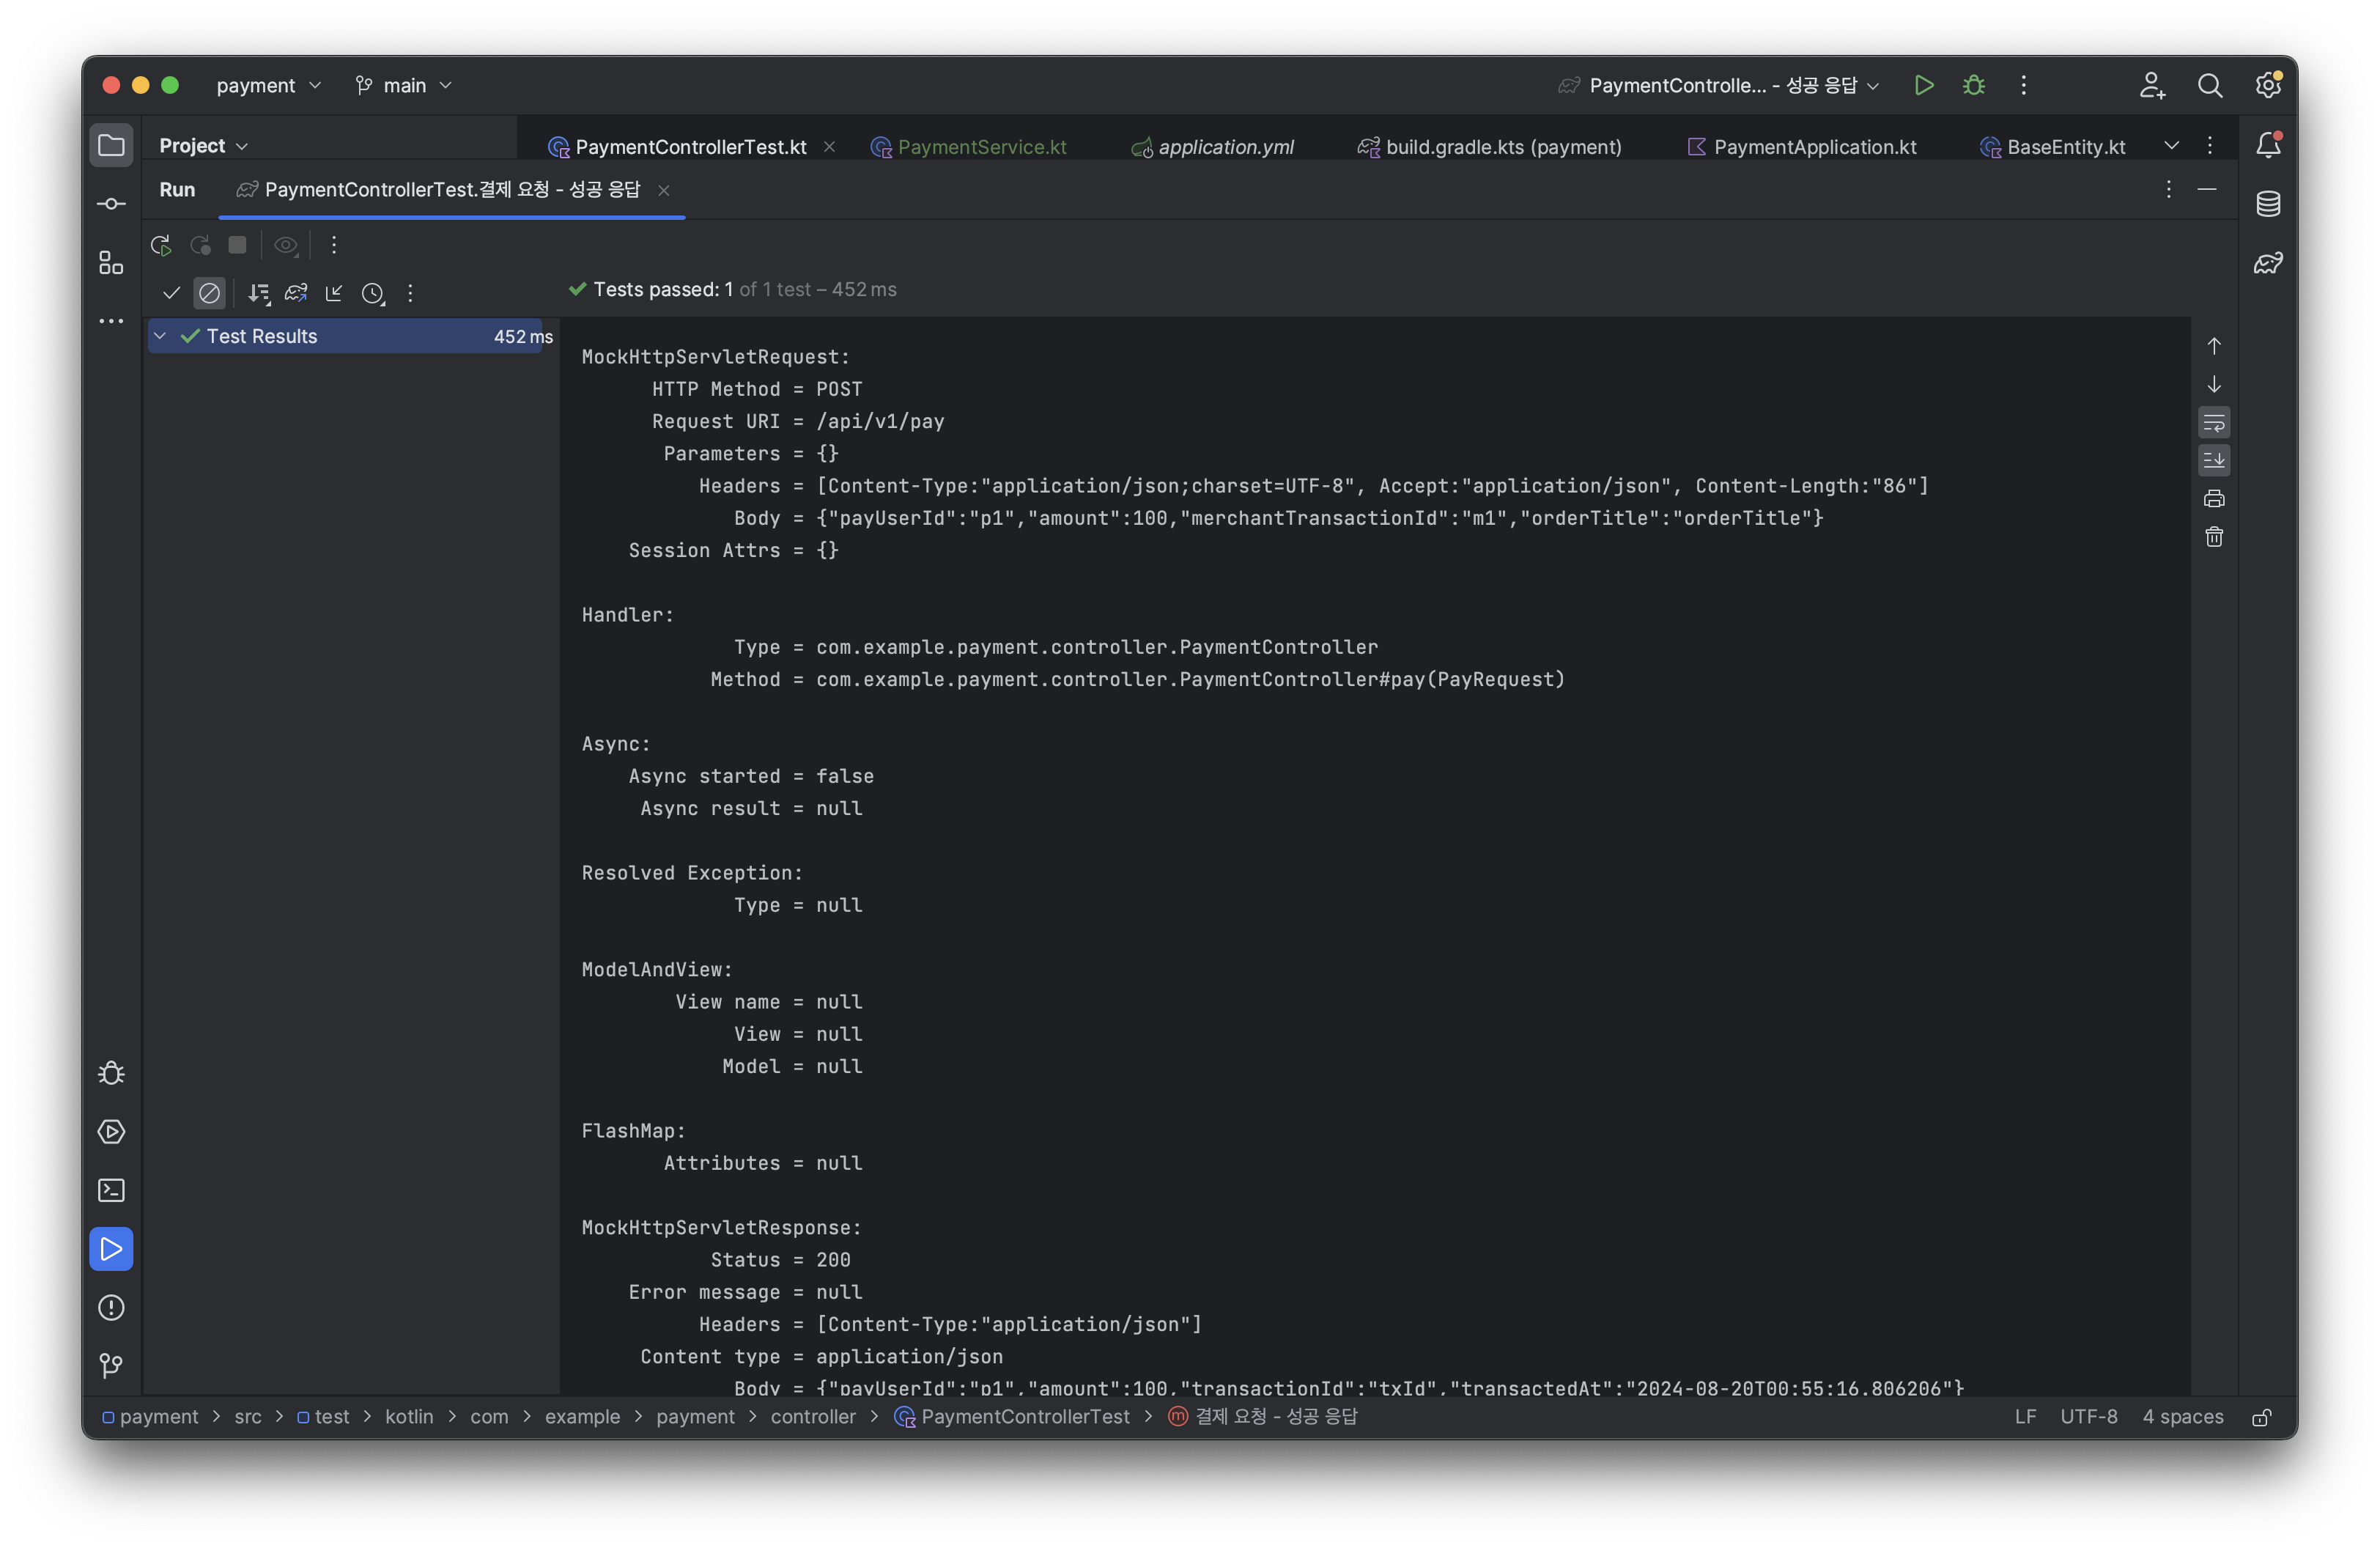
Task: Rerun the test with the rerun icon
Action: click(160, 245)
